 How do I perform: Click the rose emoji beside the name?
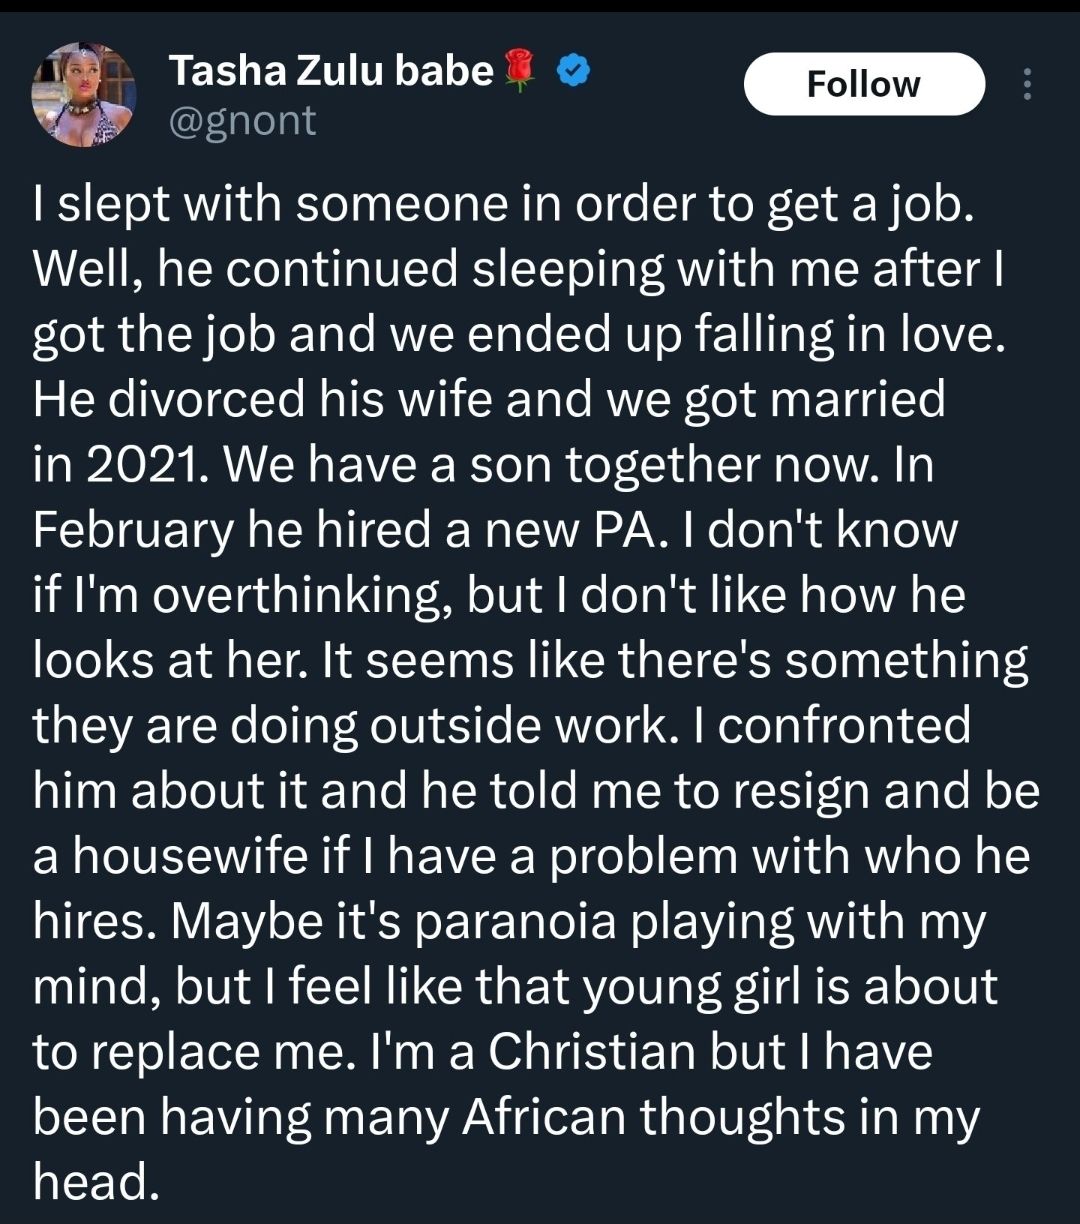(x=520, y=71)
